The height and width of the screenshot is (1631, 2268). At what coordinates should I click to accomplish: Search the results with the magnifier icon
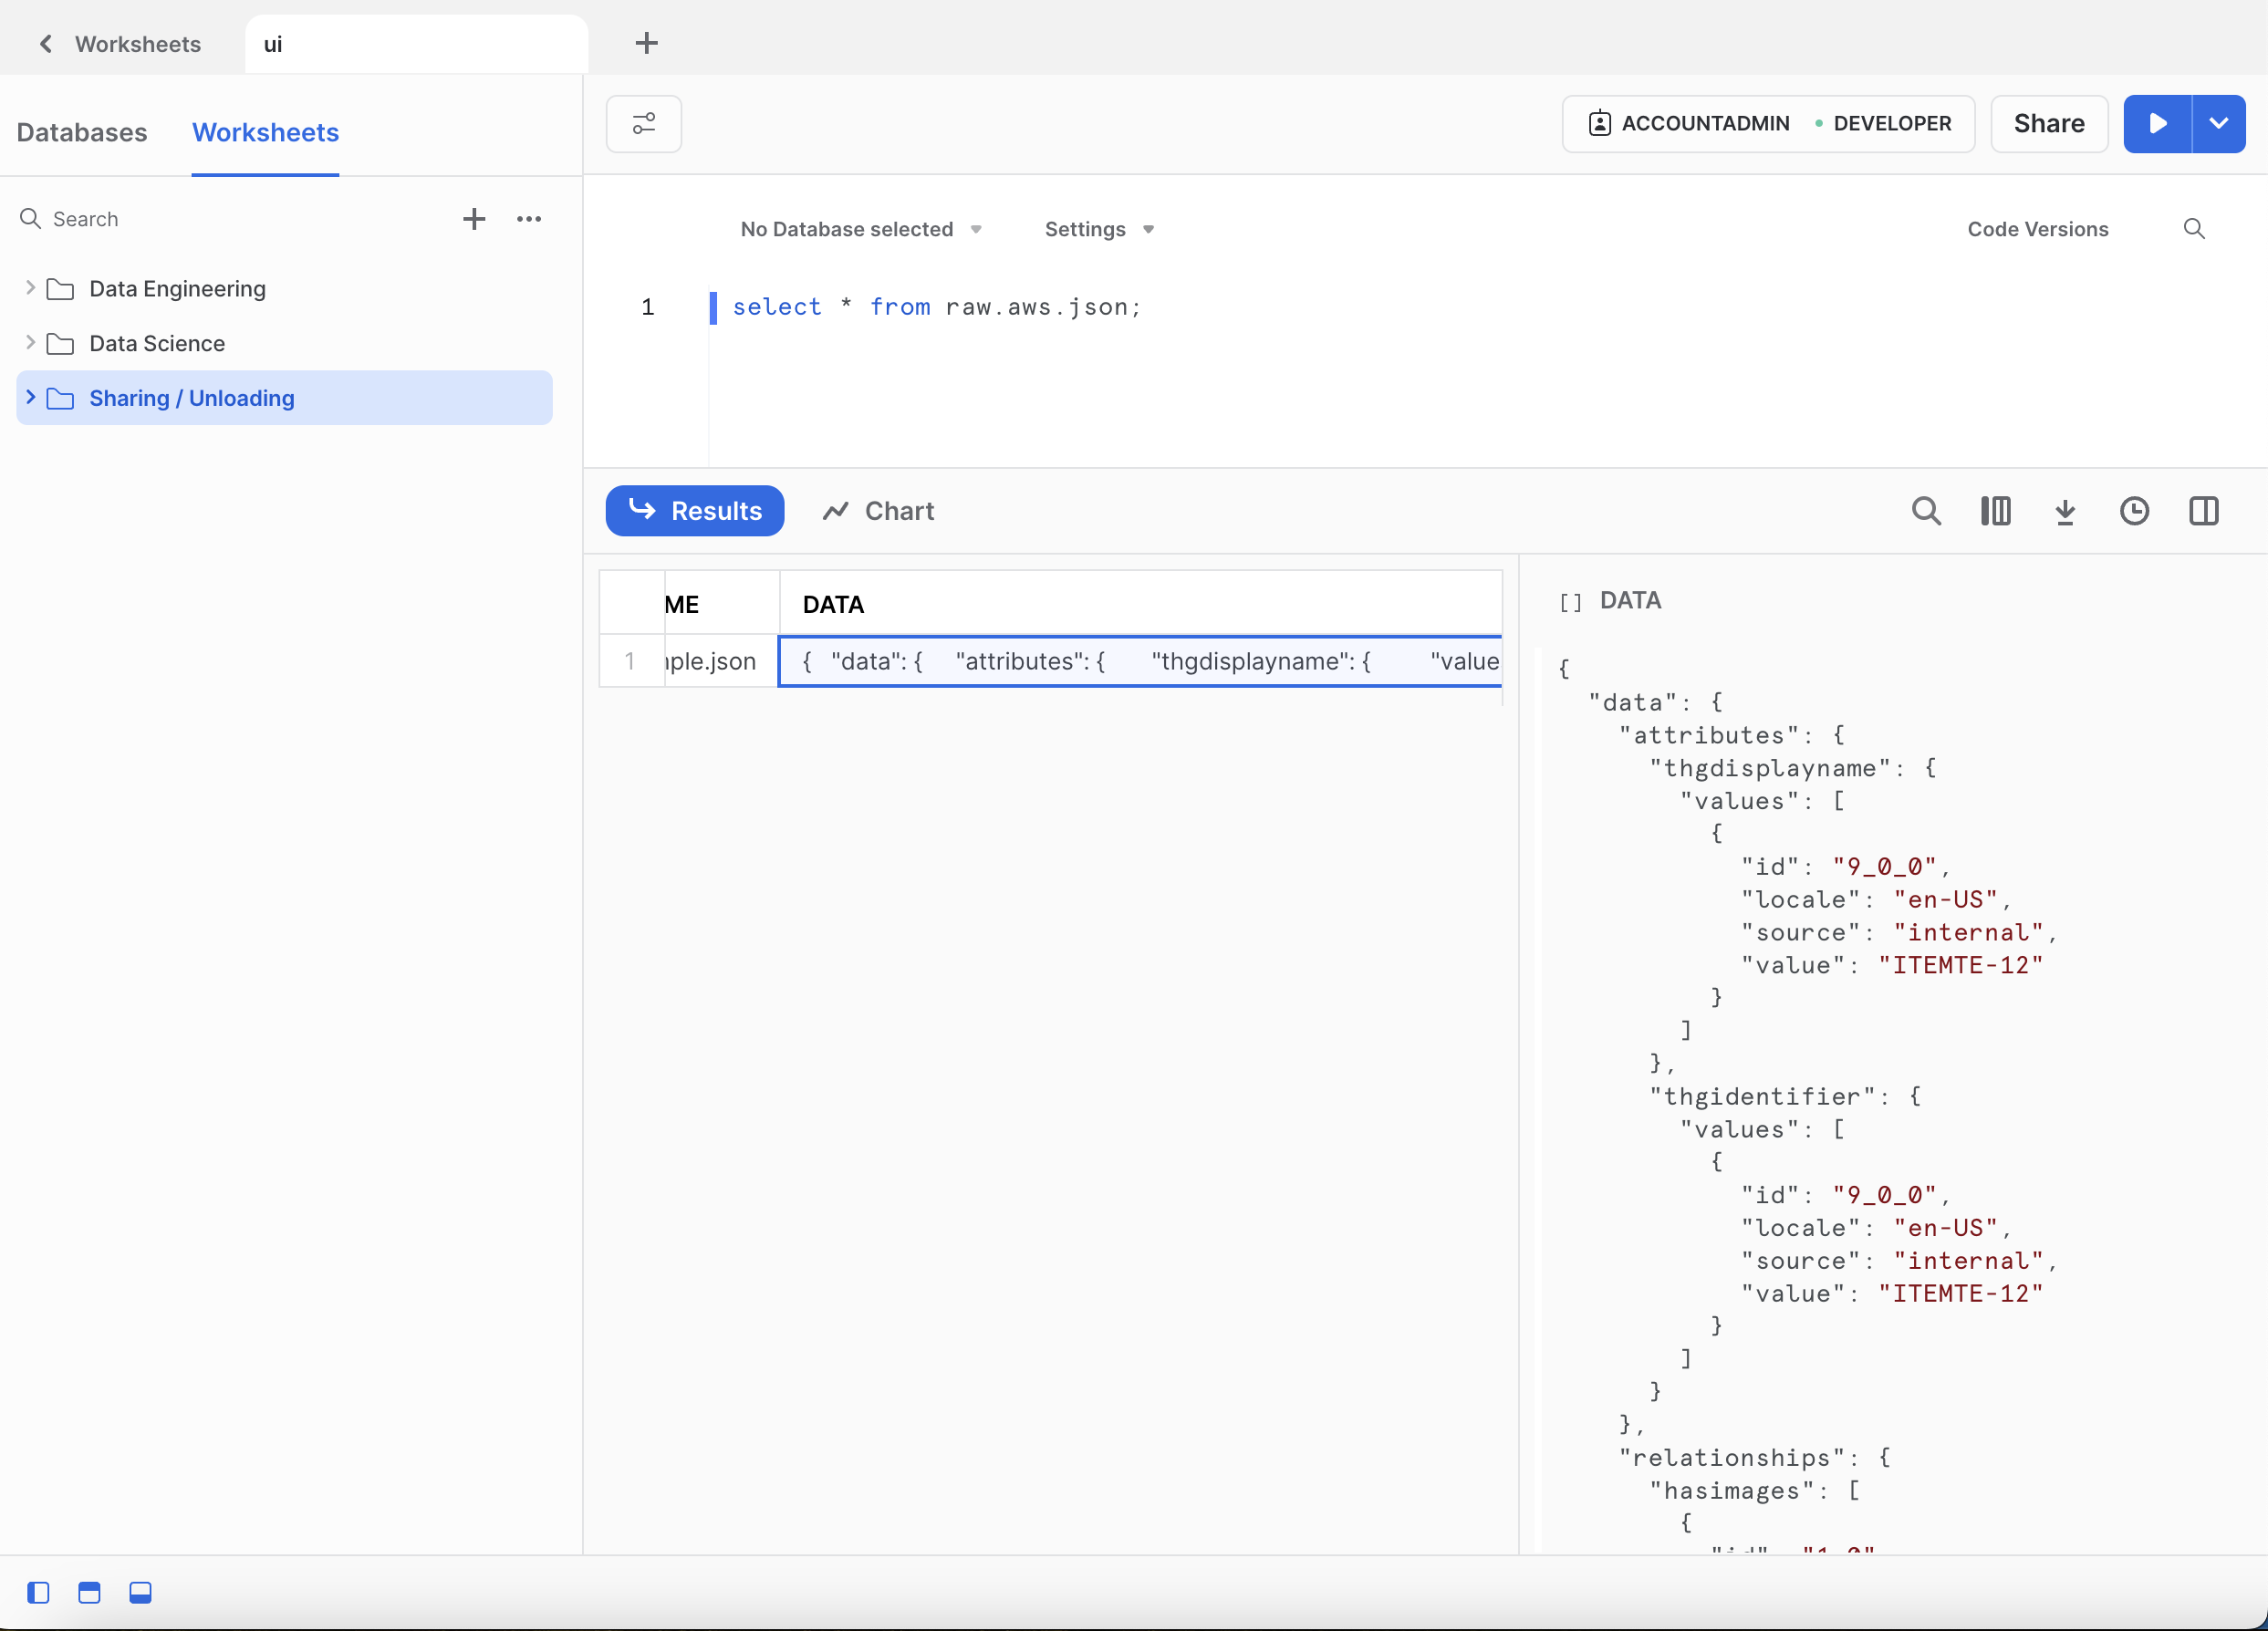[1925, 511]
